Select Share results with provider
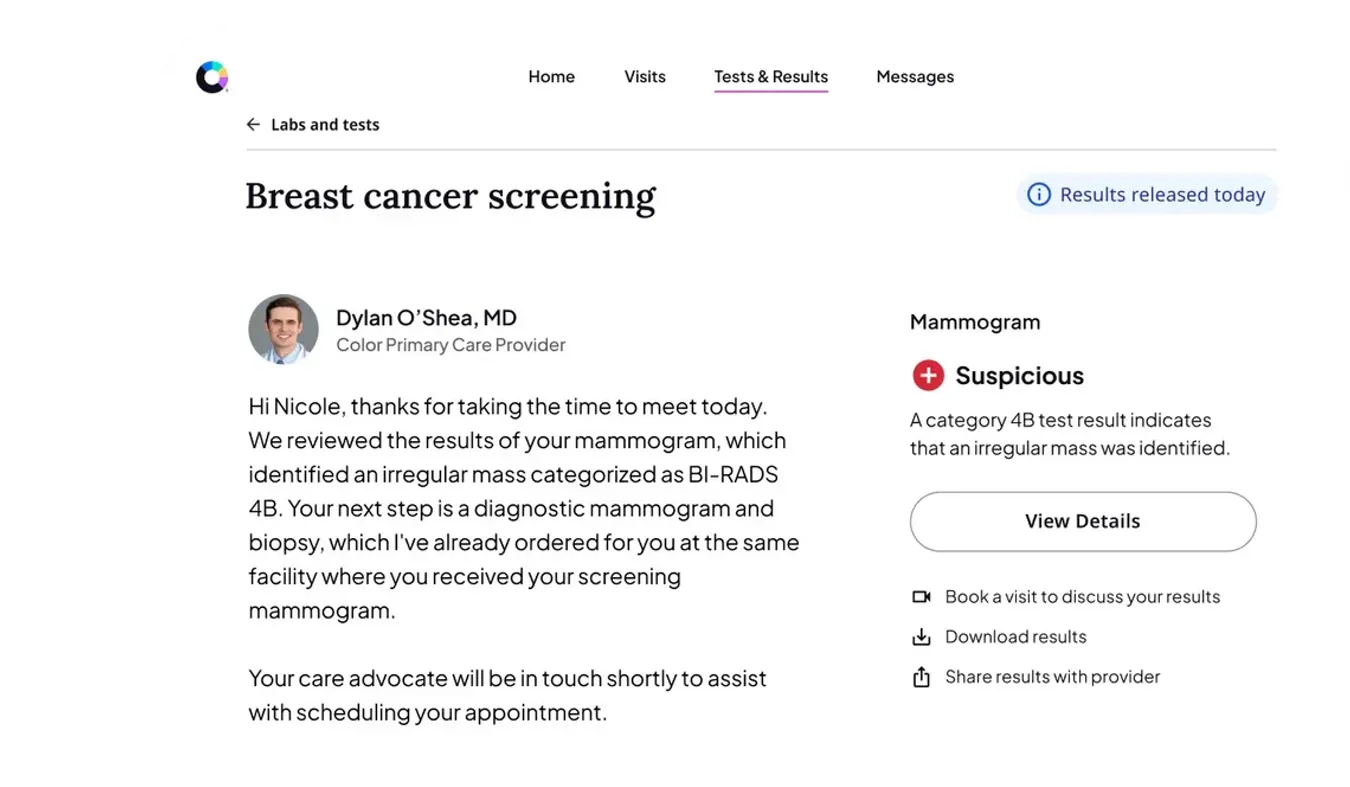 1052,677
